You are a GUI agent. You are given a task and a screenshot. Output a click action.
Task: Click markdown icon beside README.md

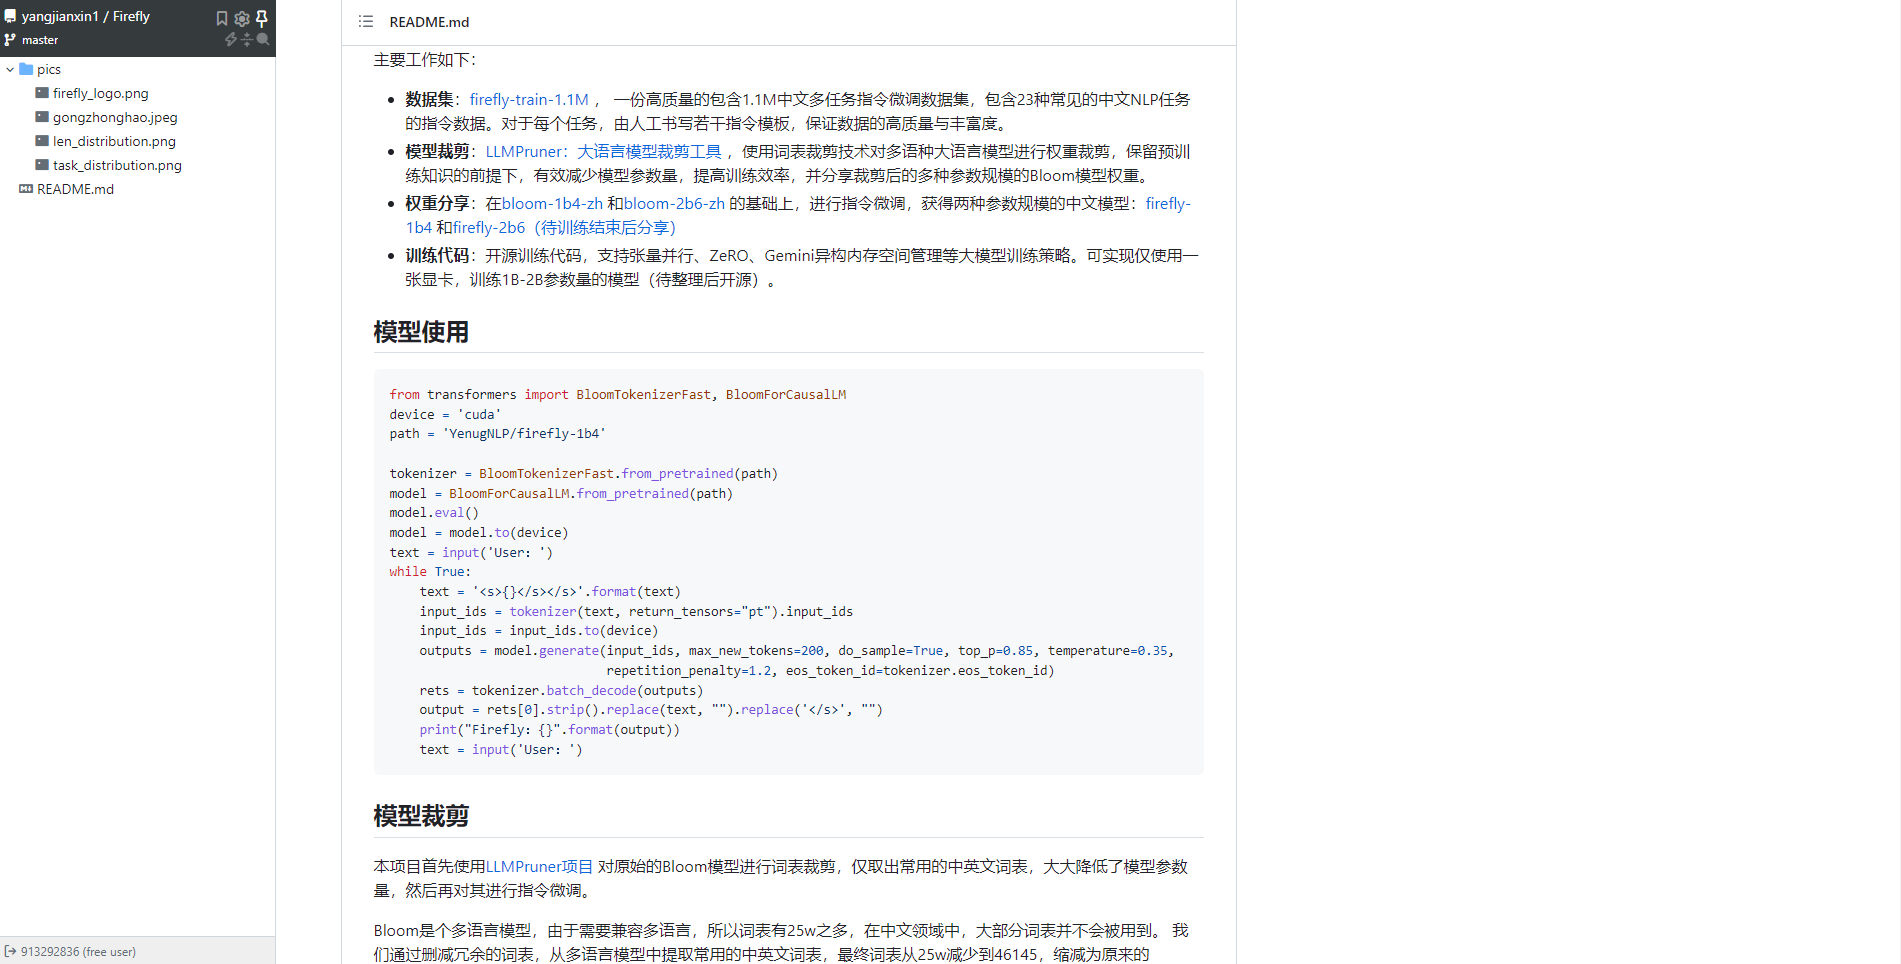coord(26,188)
